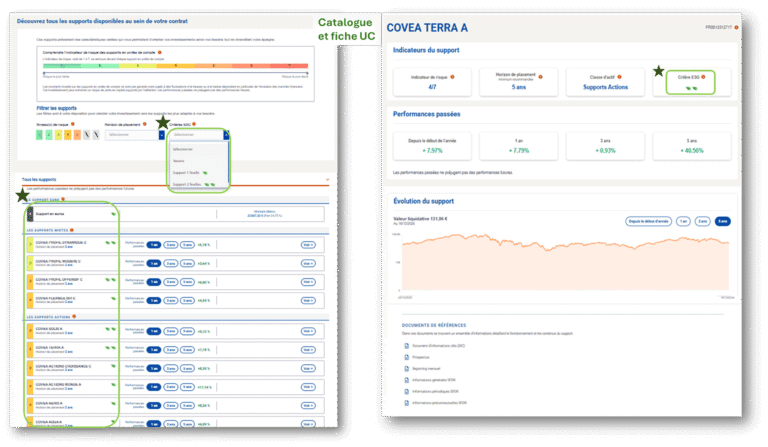Choose Sélectionner option in the ESG list

(x=199, y=149)
